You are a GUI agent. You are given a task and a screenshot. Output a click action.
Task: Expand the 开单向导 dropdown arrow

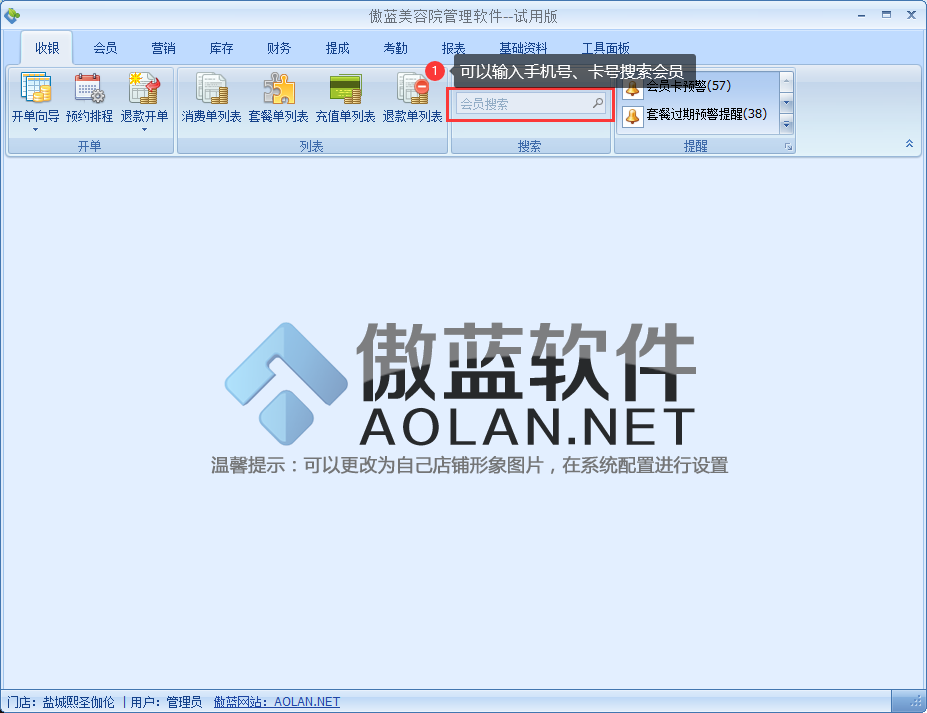click(35, 129)
